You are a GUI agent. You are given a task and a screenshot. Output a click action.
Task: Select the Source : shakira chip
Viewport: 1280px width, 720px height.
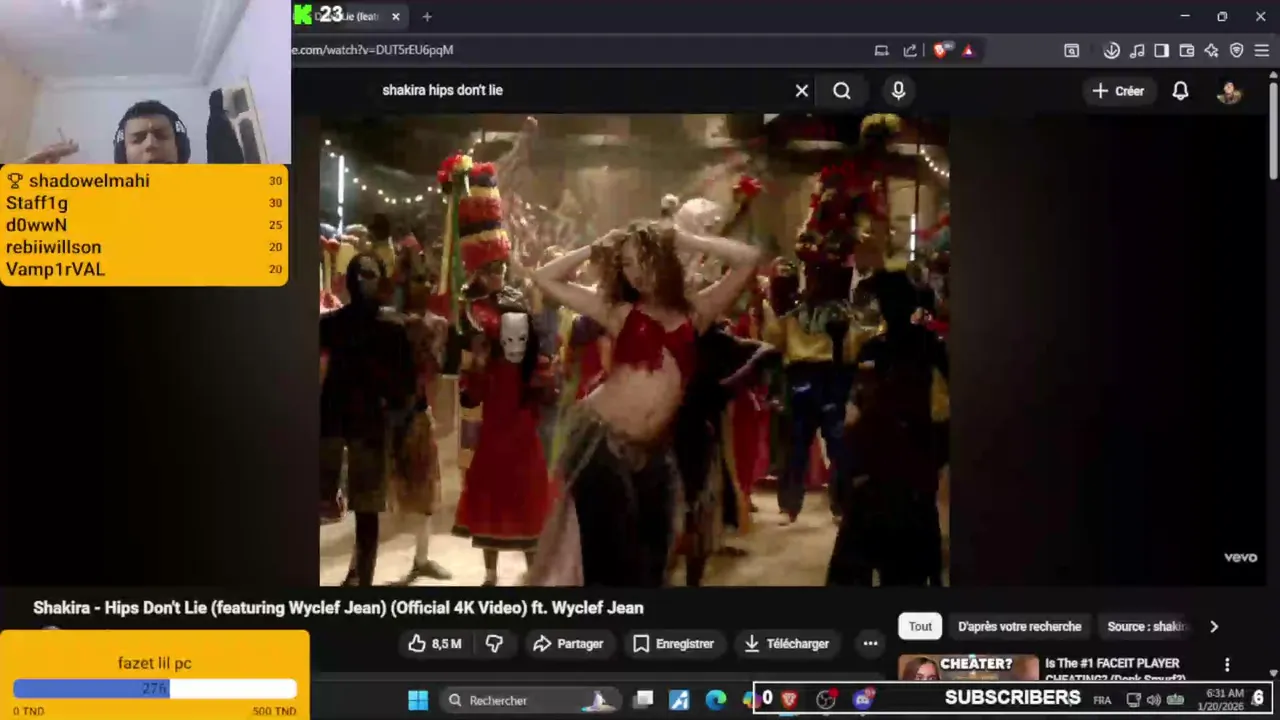click(1147, 627)
